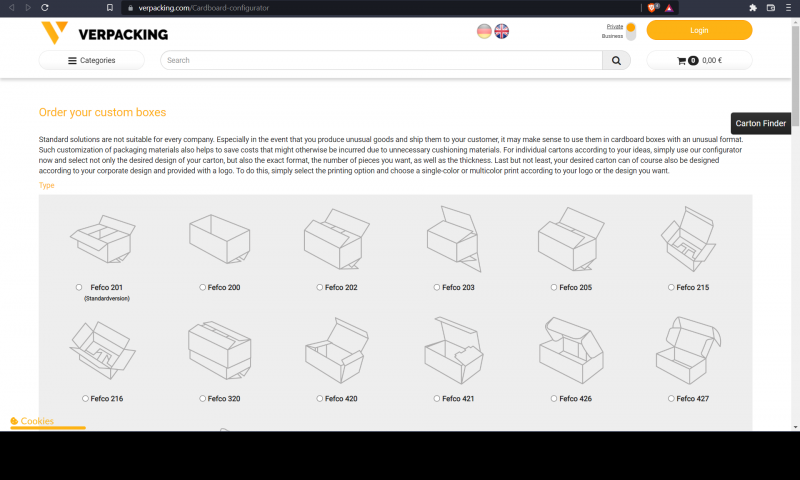The height and width of the screenshot is (480, 800).
Task: Select the Fefco 216 radio button
Action: pyautogui.click(x=85, y=398)
